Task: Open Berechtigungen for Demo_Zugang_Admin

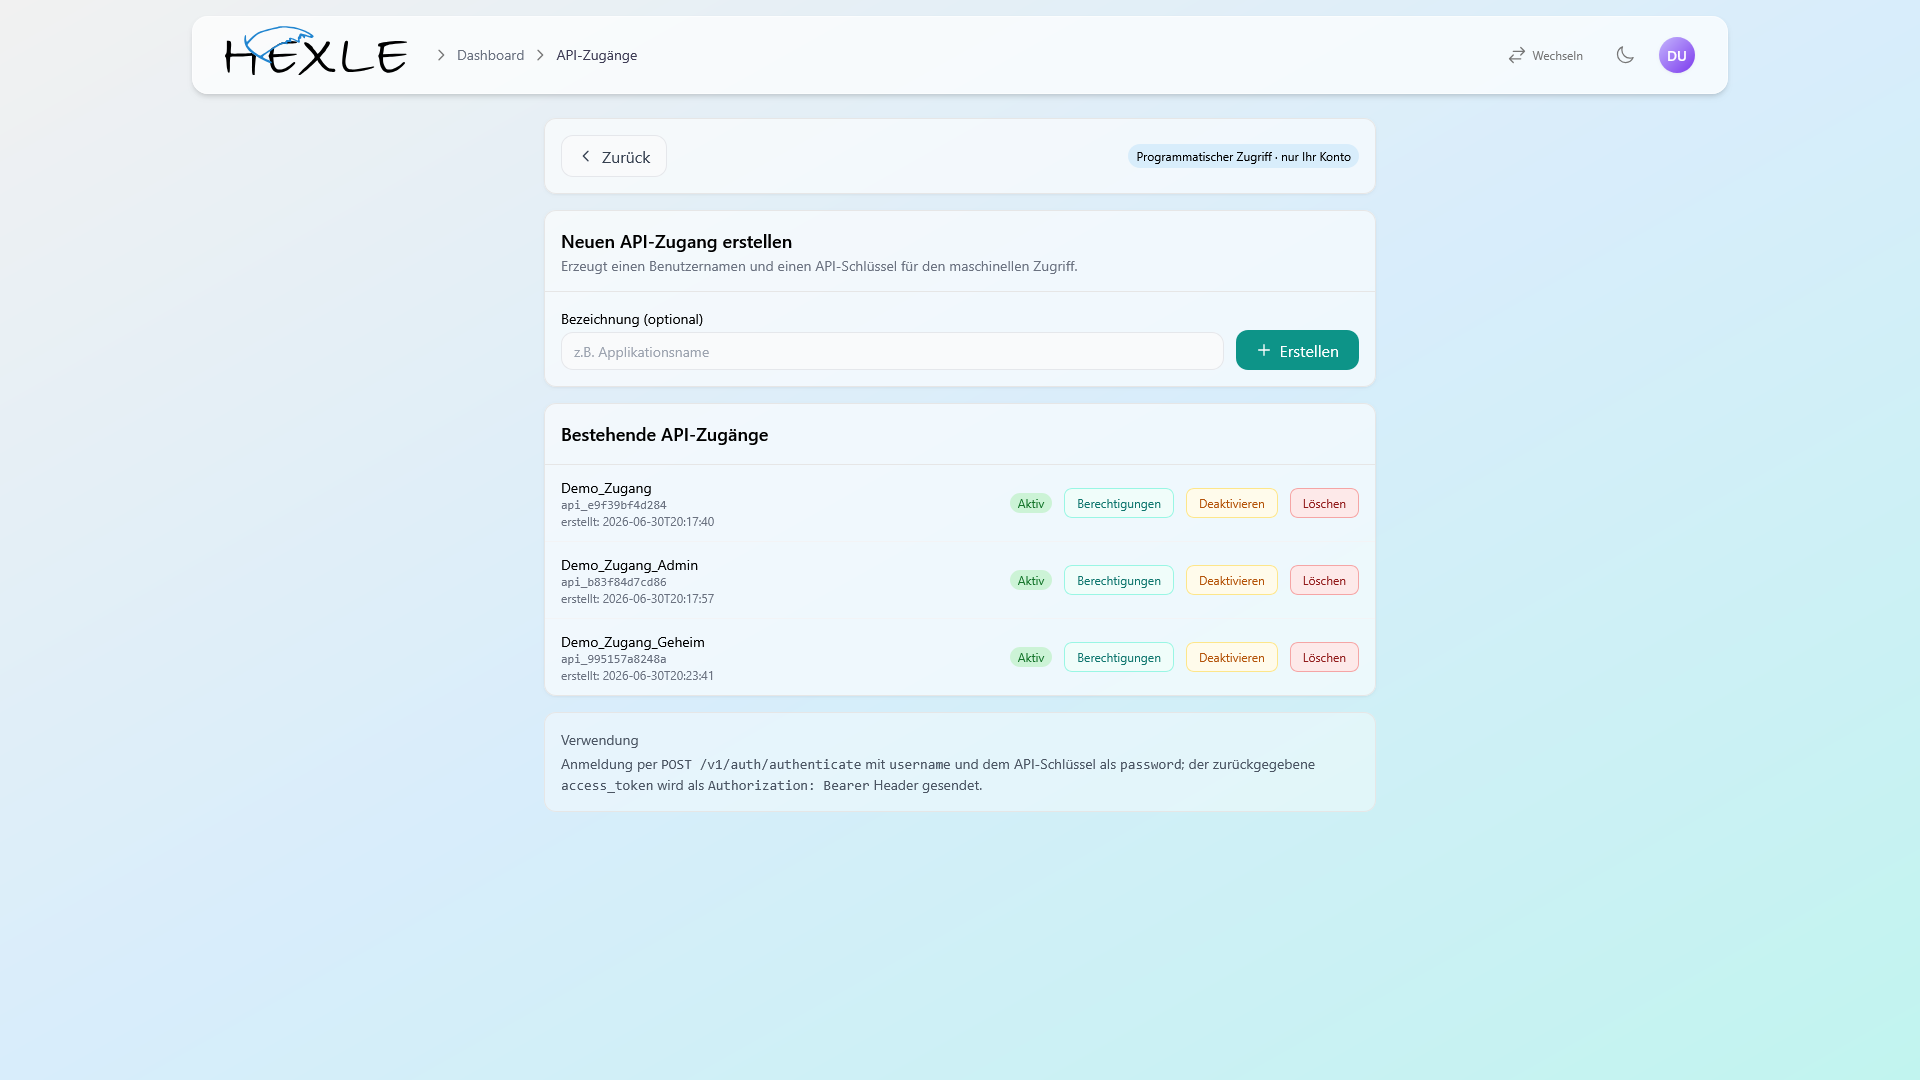Action: (1119, 580)
